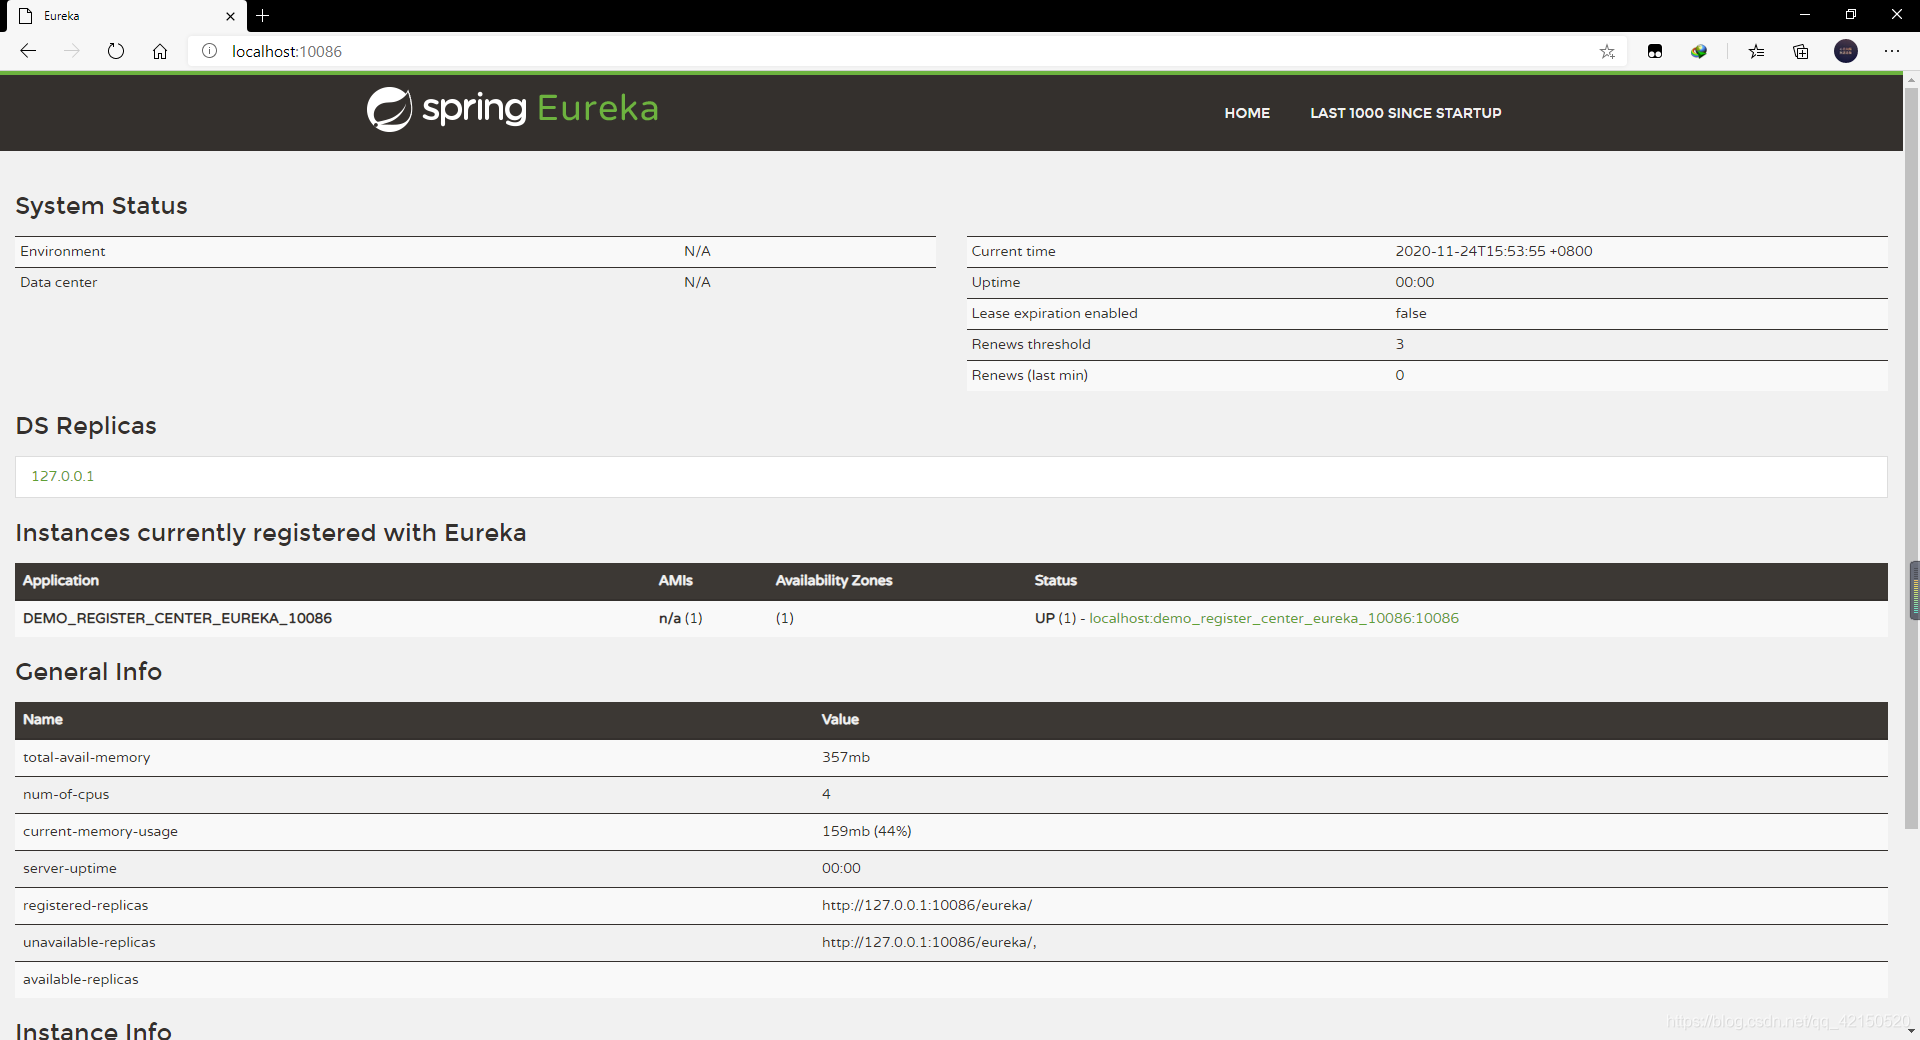Open the 127.0.0.1 DS replica link
1920x1040 pixels.
point(63,476)
